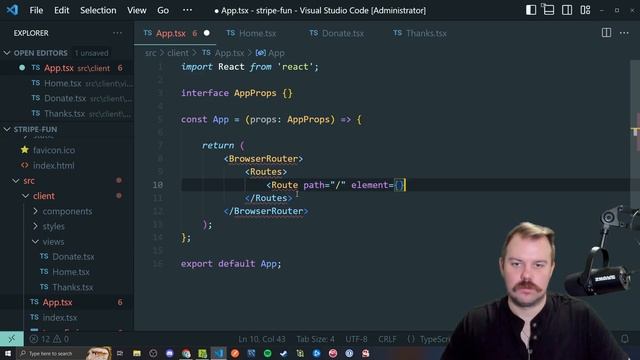Click Ln 10, Col 43 status item

tap(262, 339)
